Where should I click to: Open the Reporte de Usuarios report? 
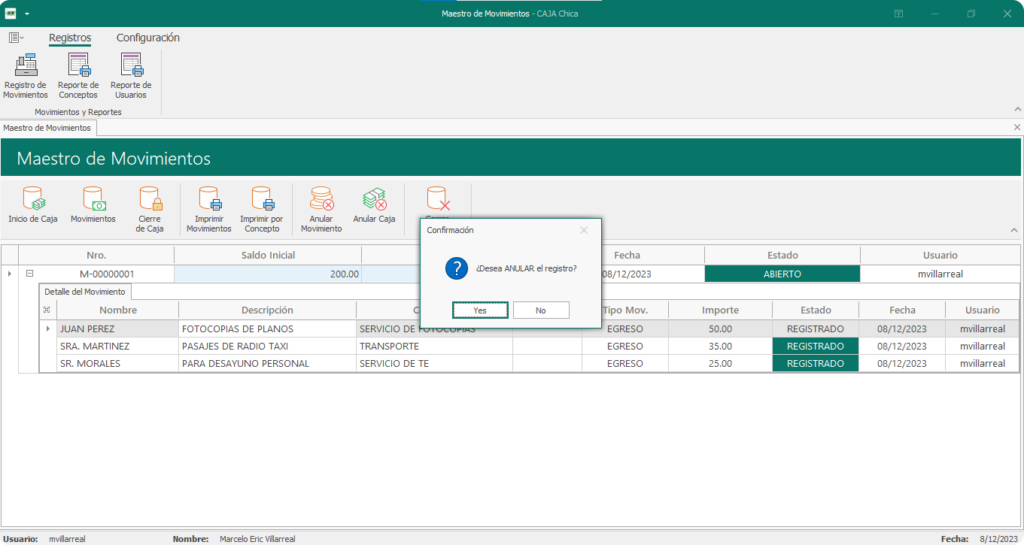coord(131,66)
